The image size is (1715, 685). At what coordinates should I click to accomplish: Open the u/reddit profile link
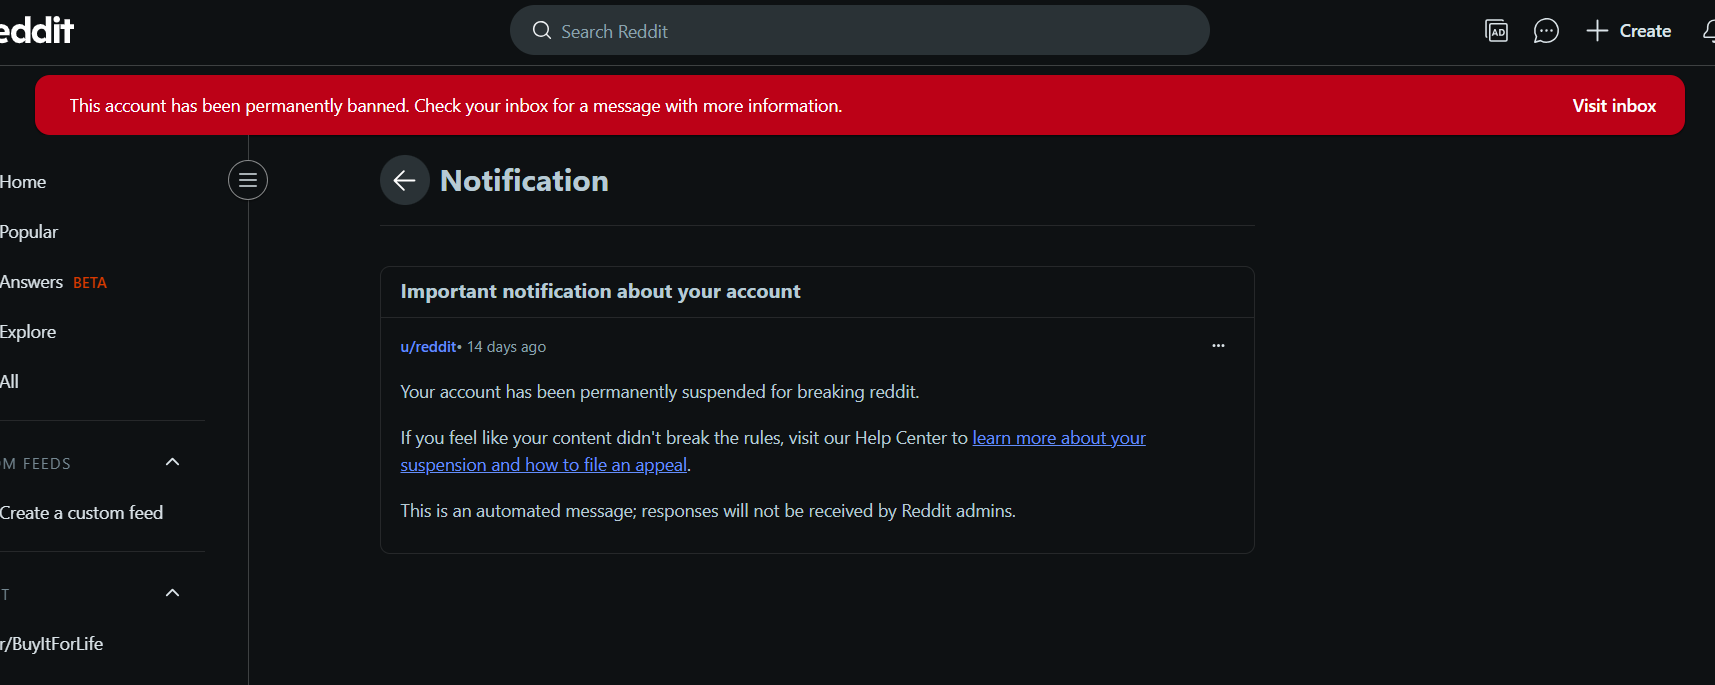pos(428,347)
